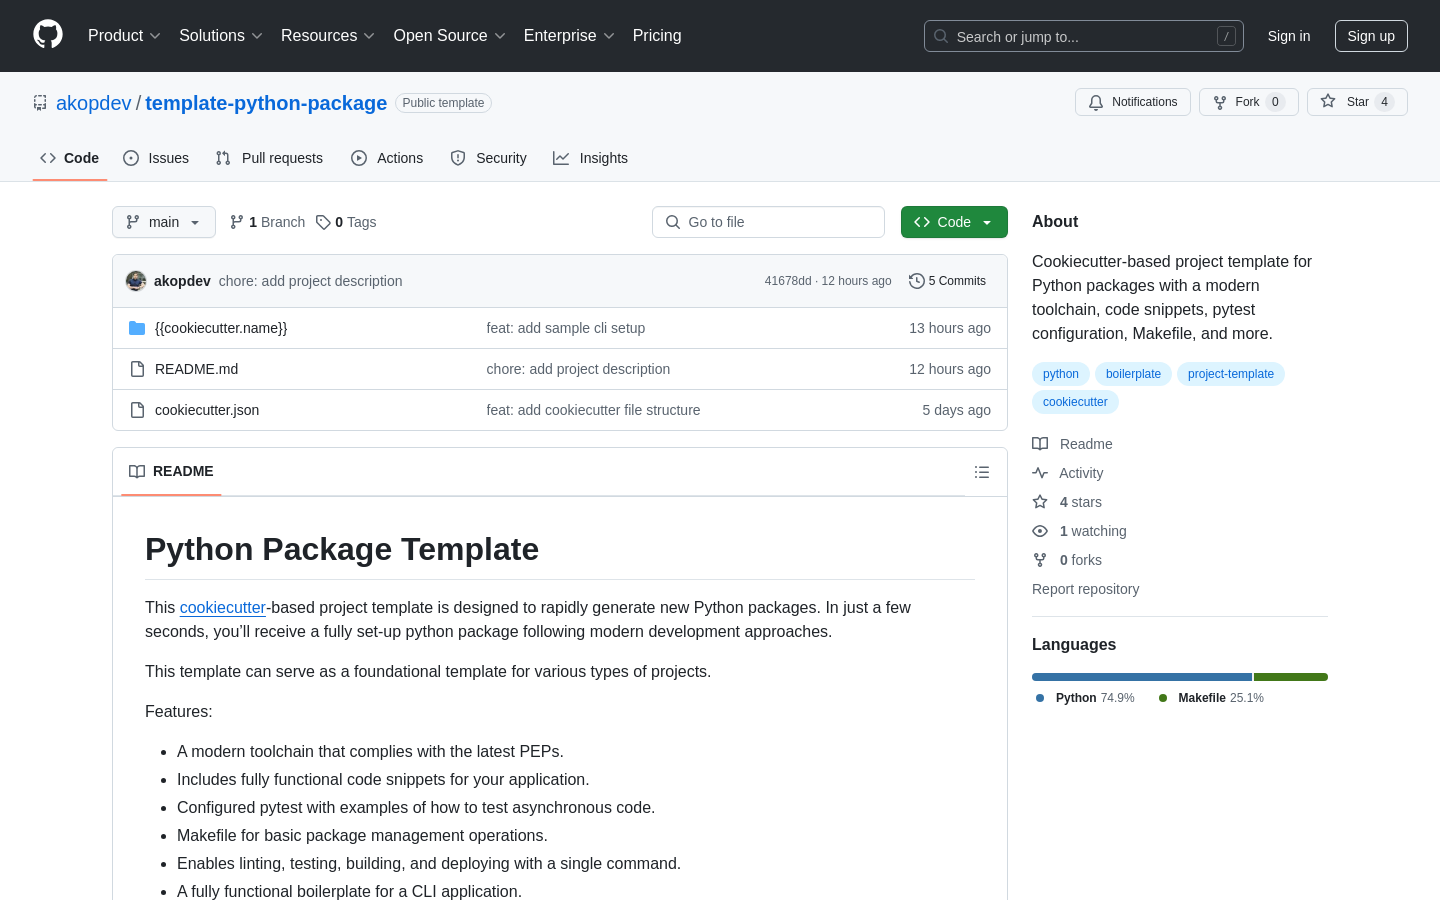This screenshot has height=900, width=1440.
Task: Open the cookiecutter link in README text
Action: 223,607
